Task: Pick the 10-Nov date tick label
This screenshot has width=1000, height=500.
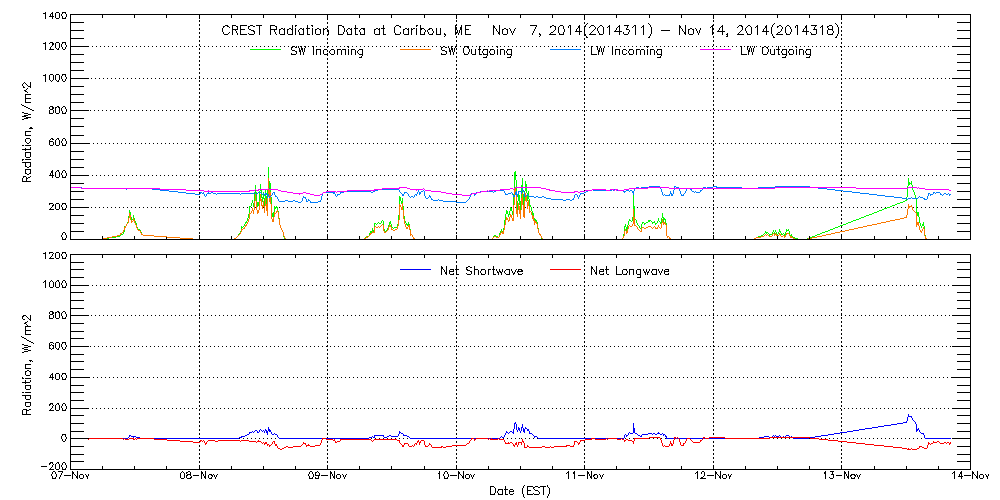Action: tap(456, 476)
